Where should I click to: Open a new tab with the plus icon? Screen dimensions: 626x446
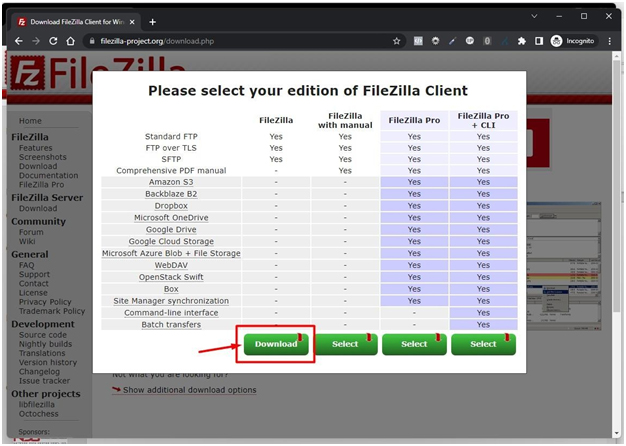[x=153, y=22]
